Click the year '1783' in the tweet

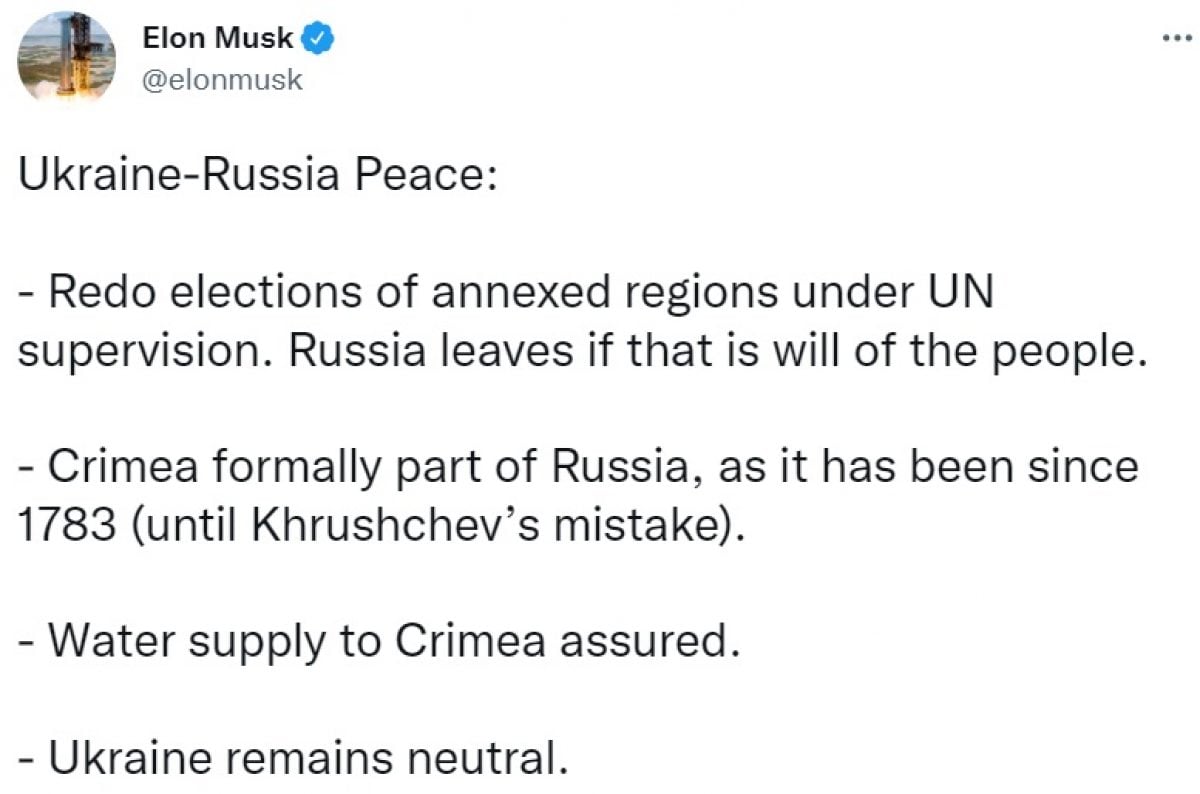coord(62,526)
